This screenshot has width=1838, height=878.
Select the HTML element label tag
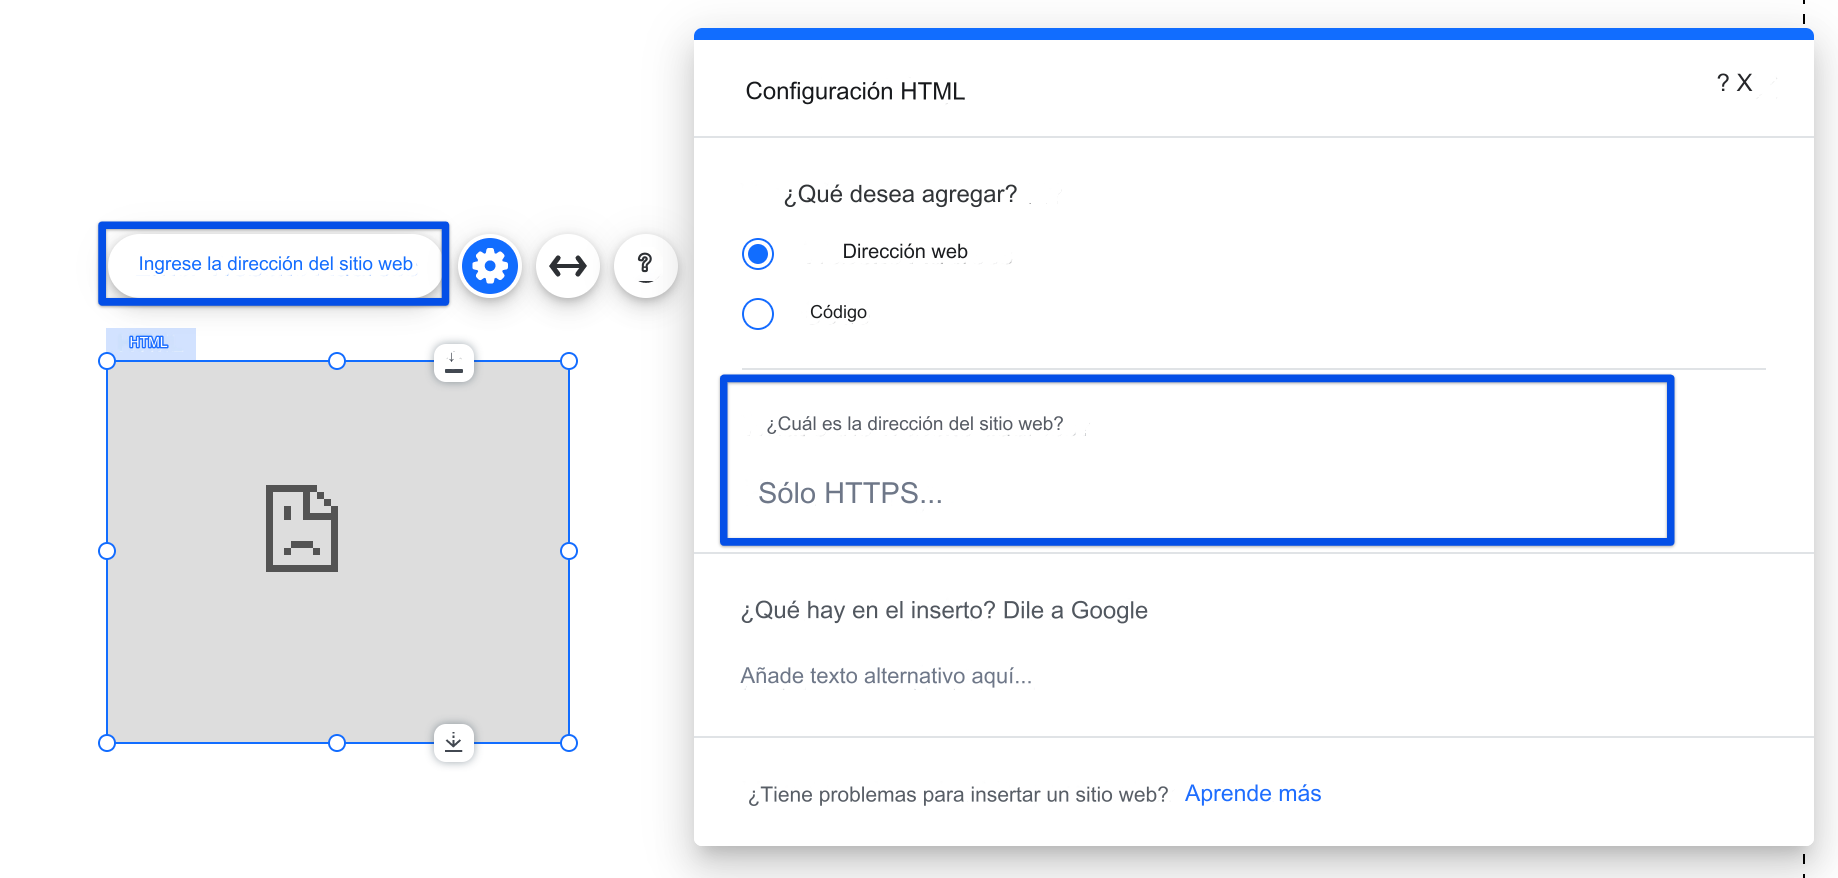151,342
